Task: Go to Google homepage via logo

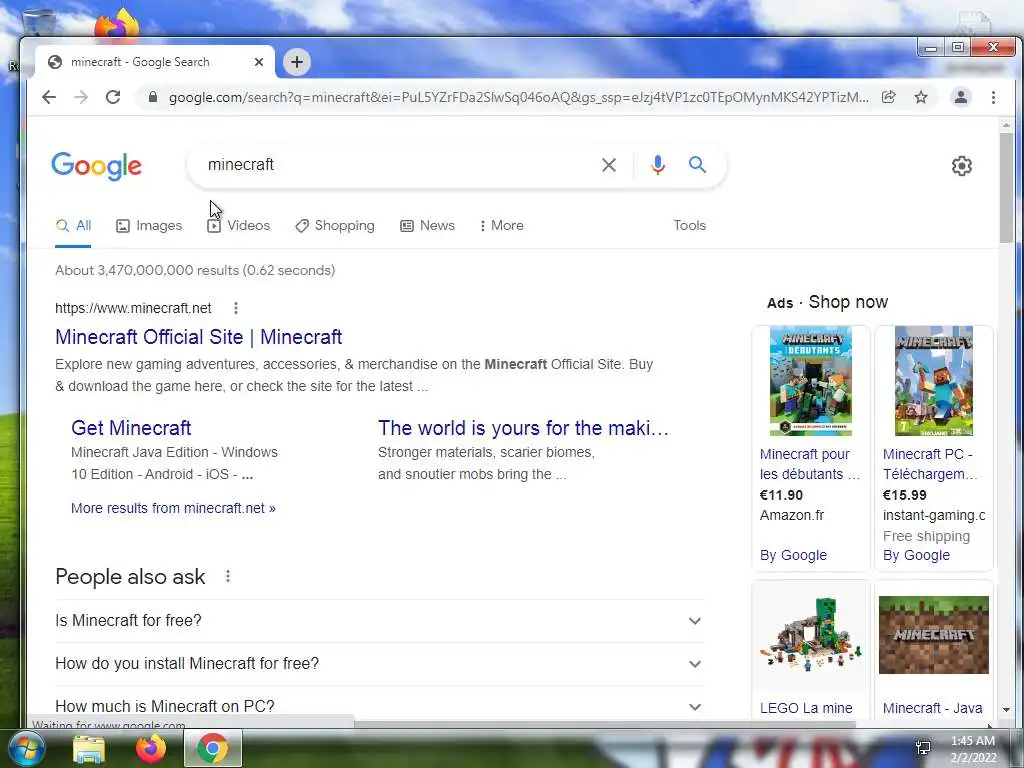Action: pos(97,166)
